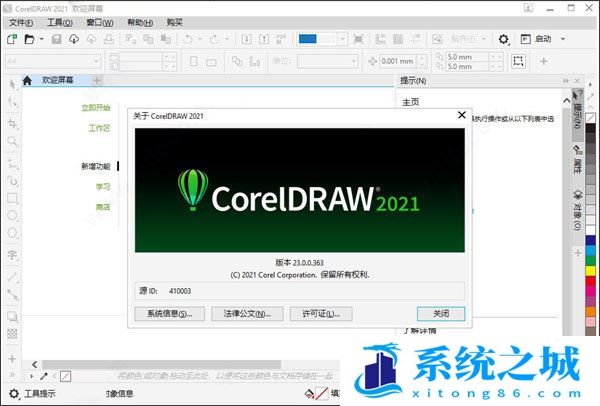The width and height of the screenshot is (600, 406).
Task: Select the Pick tool arrow
Action: 13,84
